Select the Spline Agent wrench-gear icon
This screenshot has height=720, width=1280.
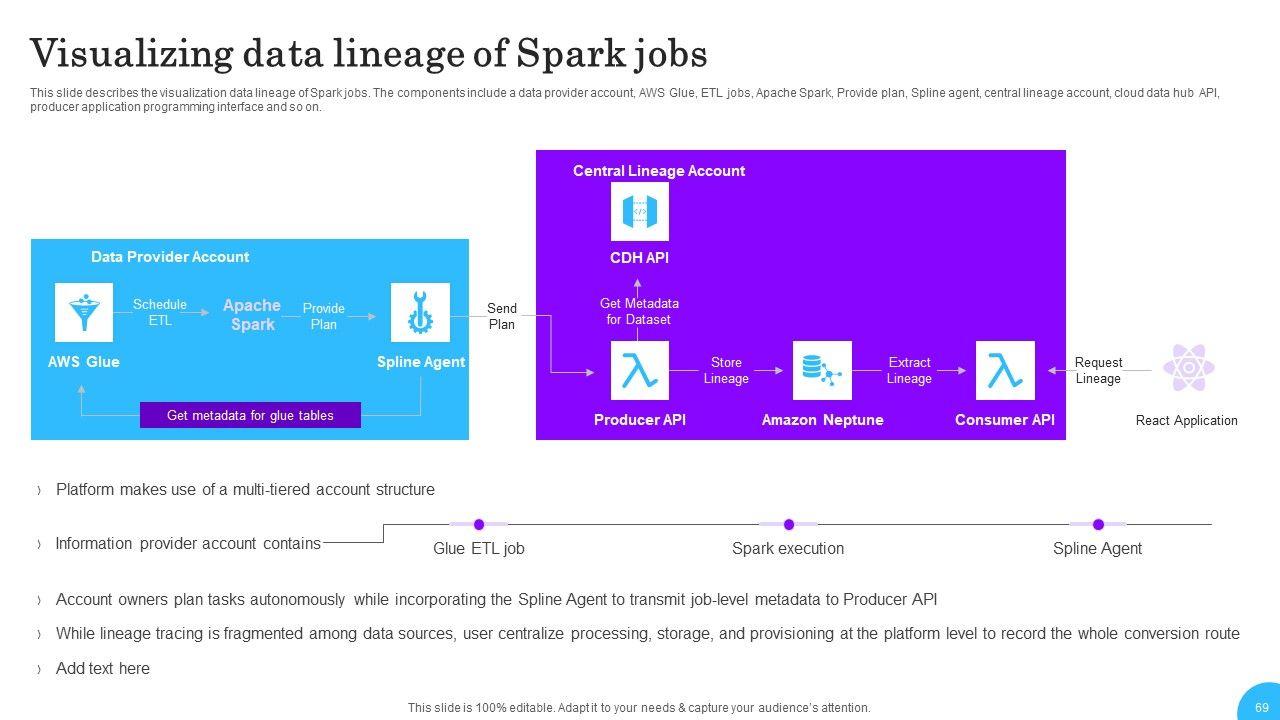(420, 312)
